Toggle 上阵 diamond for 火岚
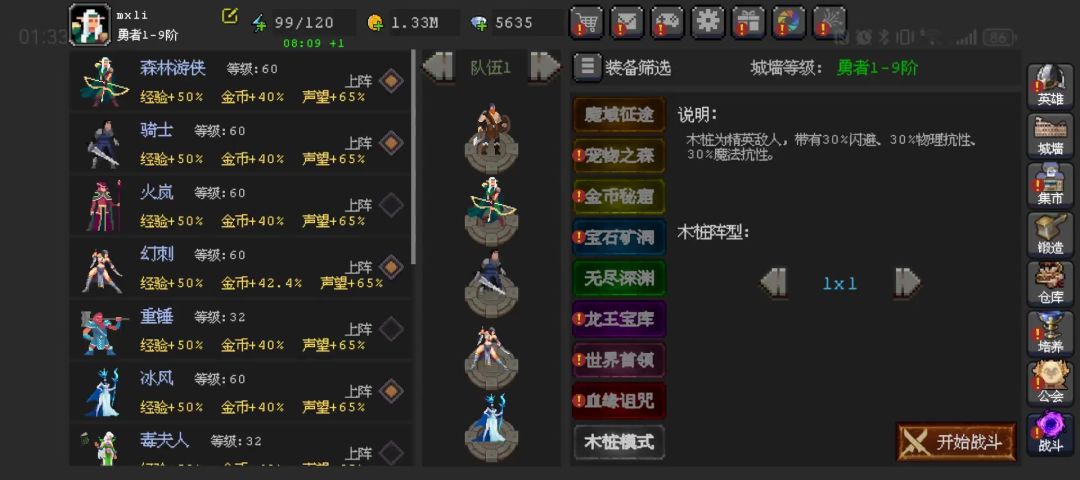The height and width of the screenshot is (480, 1080). pos(391,205)
